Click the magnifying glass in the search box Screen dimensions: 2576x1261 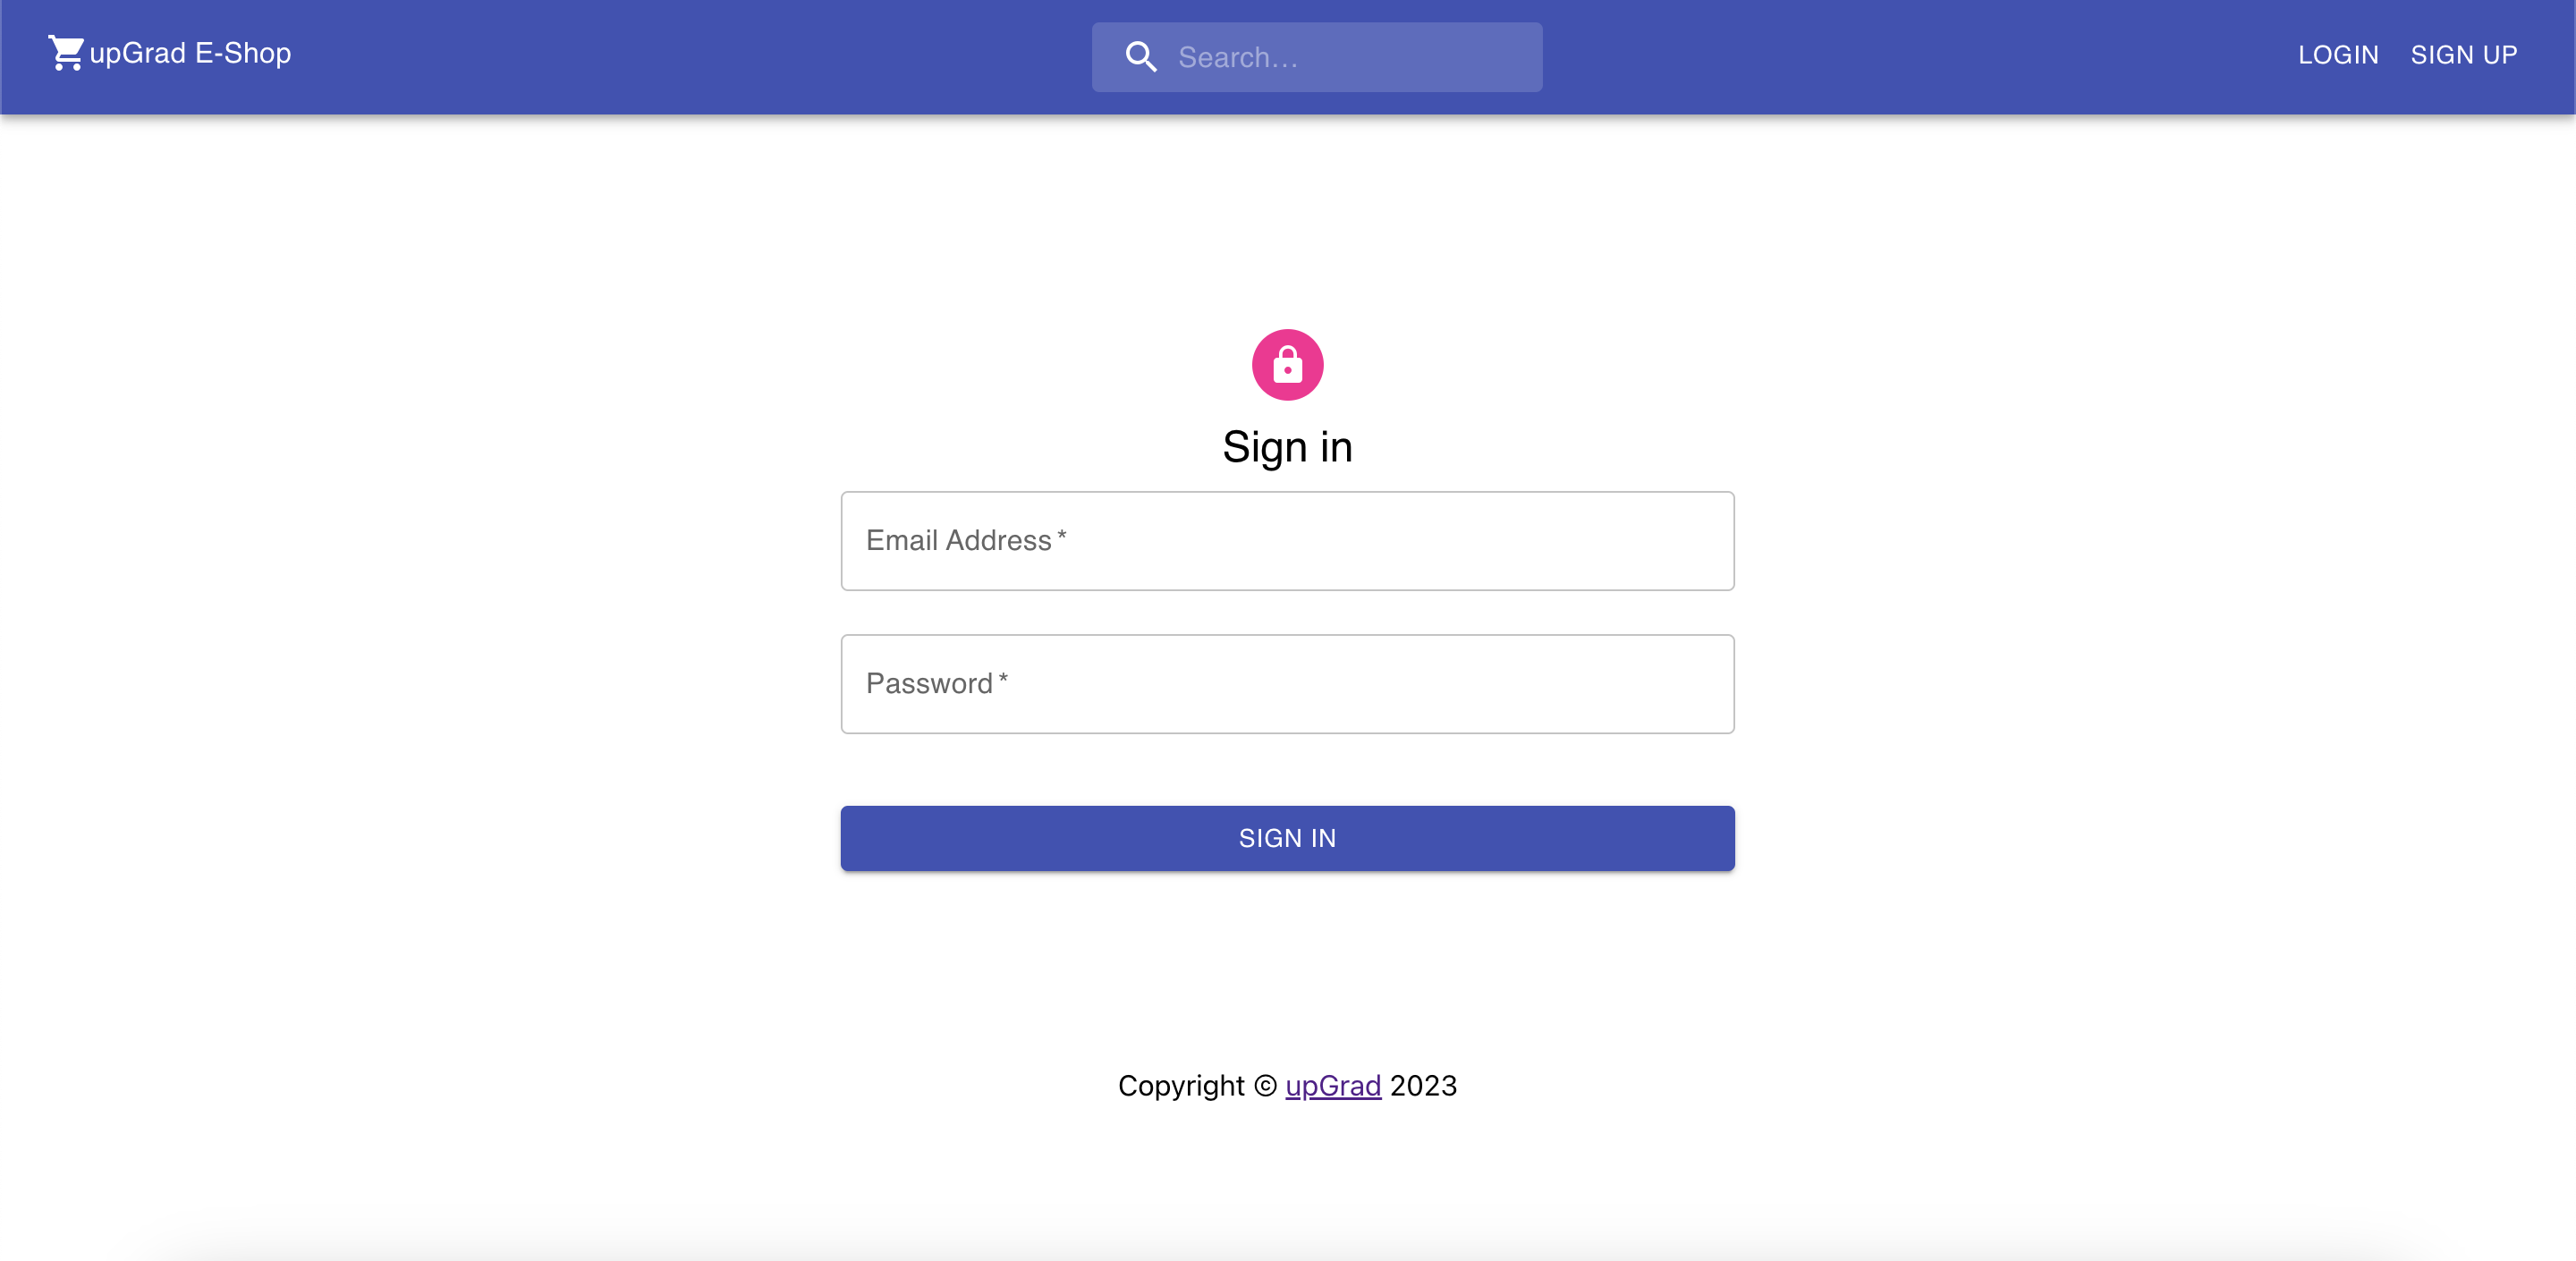coord(1140,57)
